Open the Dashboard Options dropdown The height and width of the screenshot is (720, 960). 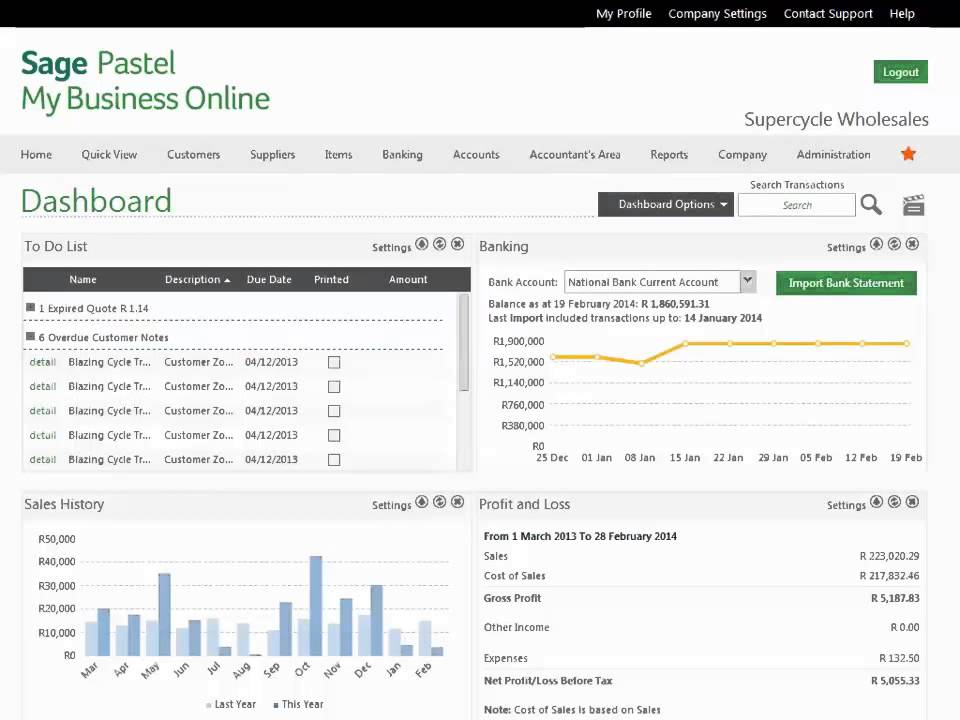(x=667, y=204)
